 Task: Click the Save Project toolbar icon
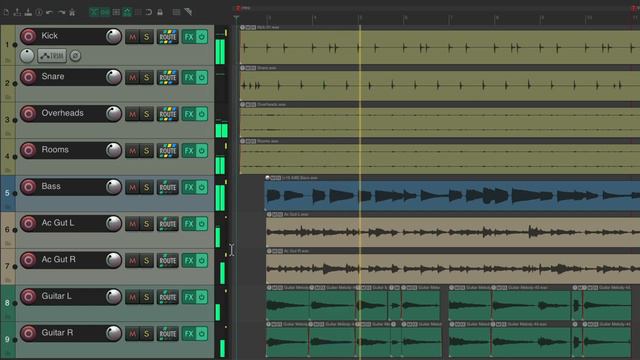[x=28, y=12]
